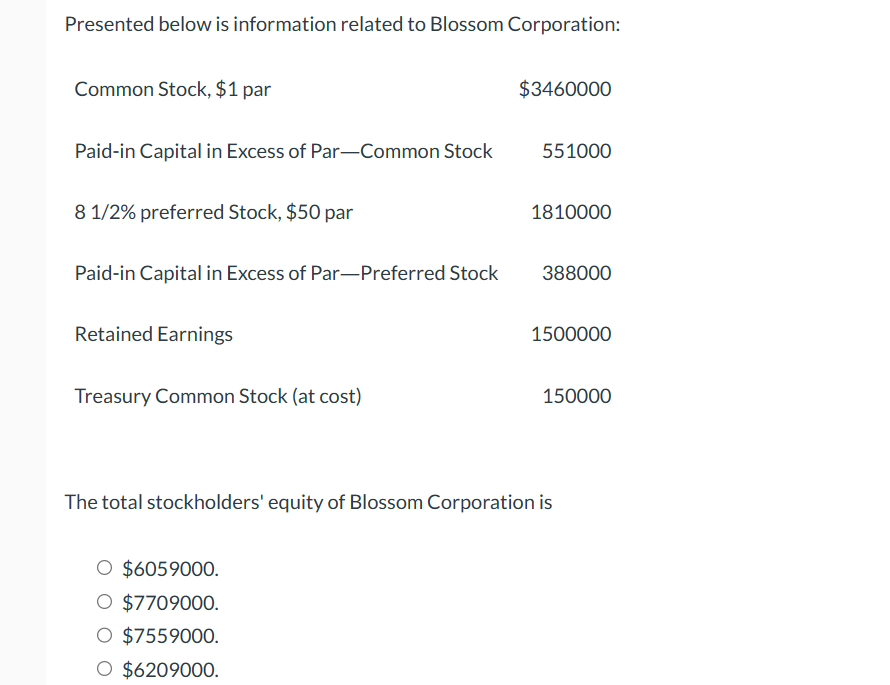Click the total stockholders' equity question text
Screen dimensions: 890x685
(308, 501)
